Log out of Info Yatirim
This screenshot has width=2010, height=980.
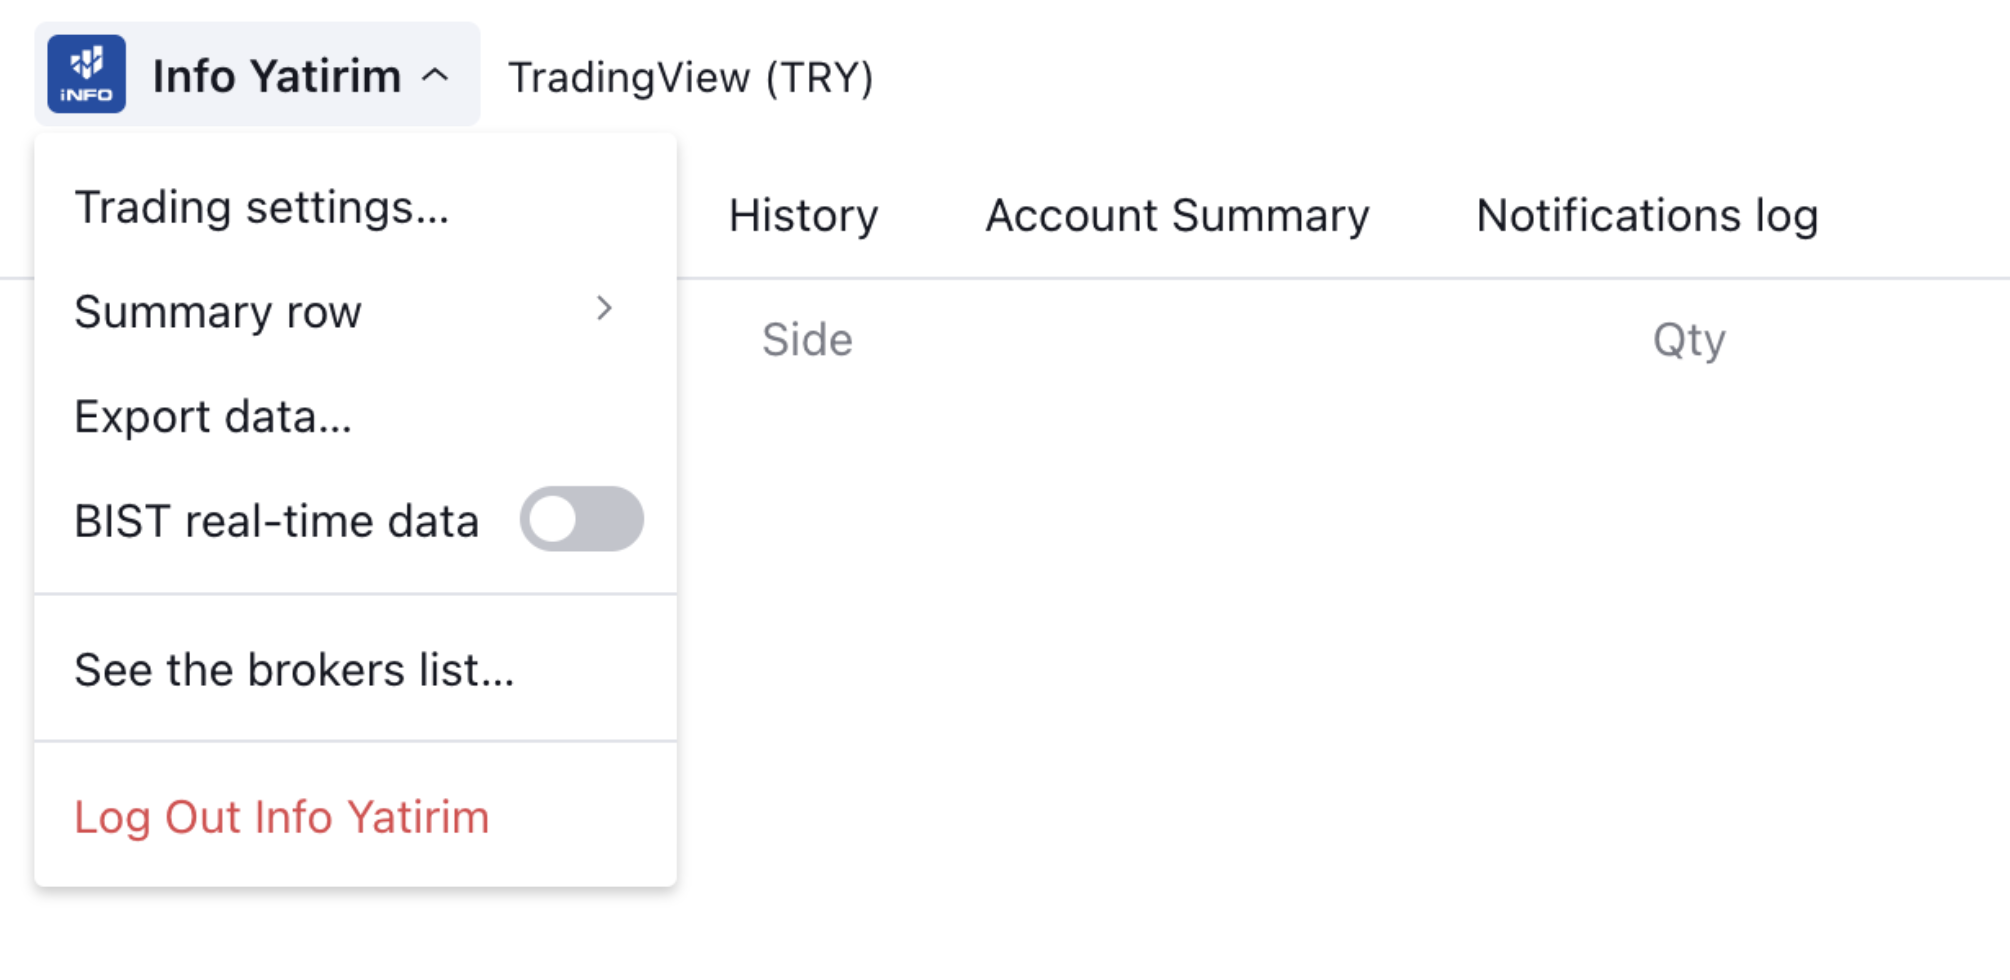(x=281, y=817)
